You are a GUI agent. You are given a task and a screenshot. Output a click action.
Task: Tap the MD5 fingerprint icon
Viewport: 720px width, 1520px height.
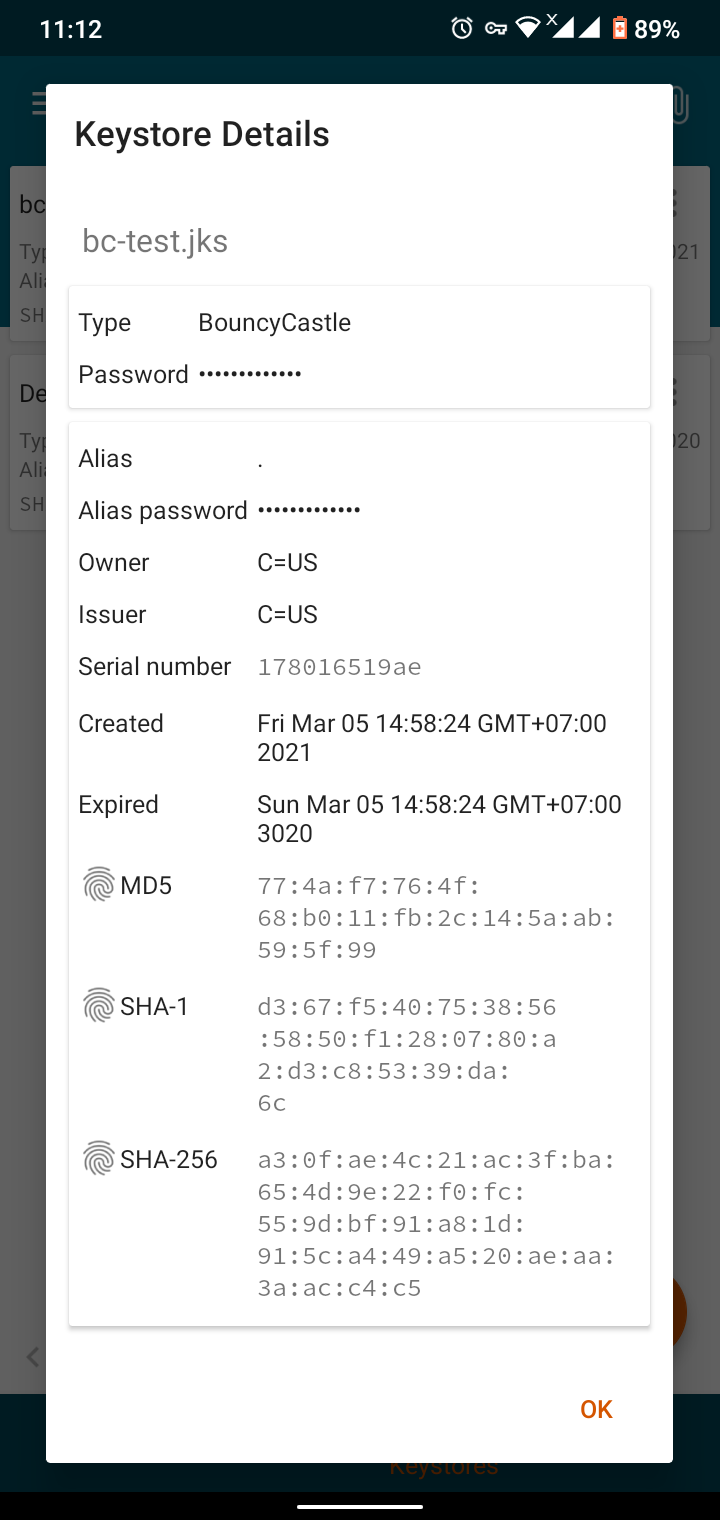click(x=99, y=885)
